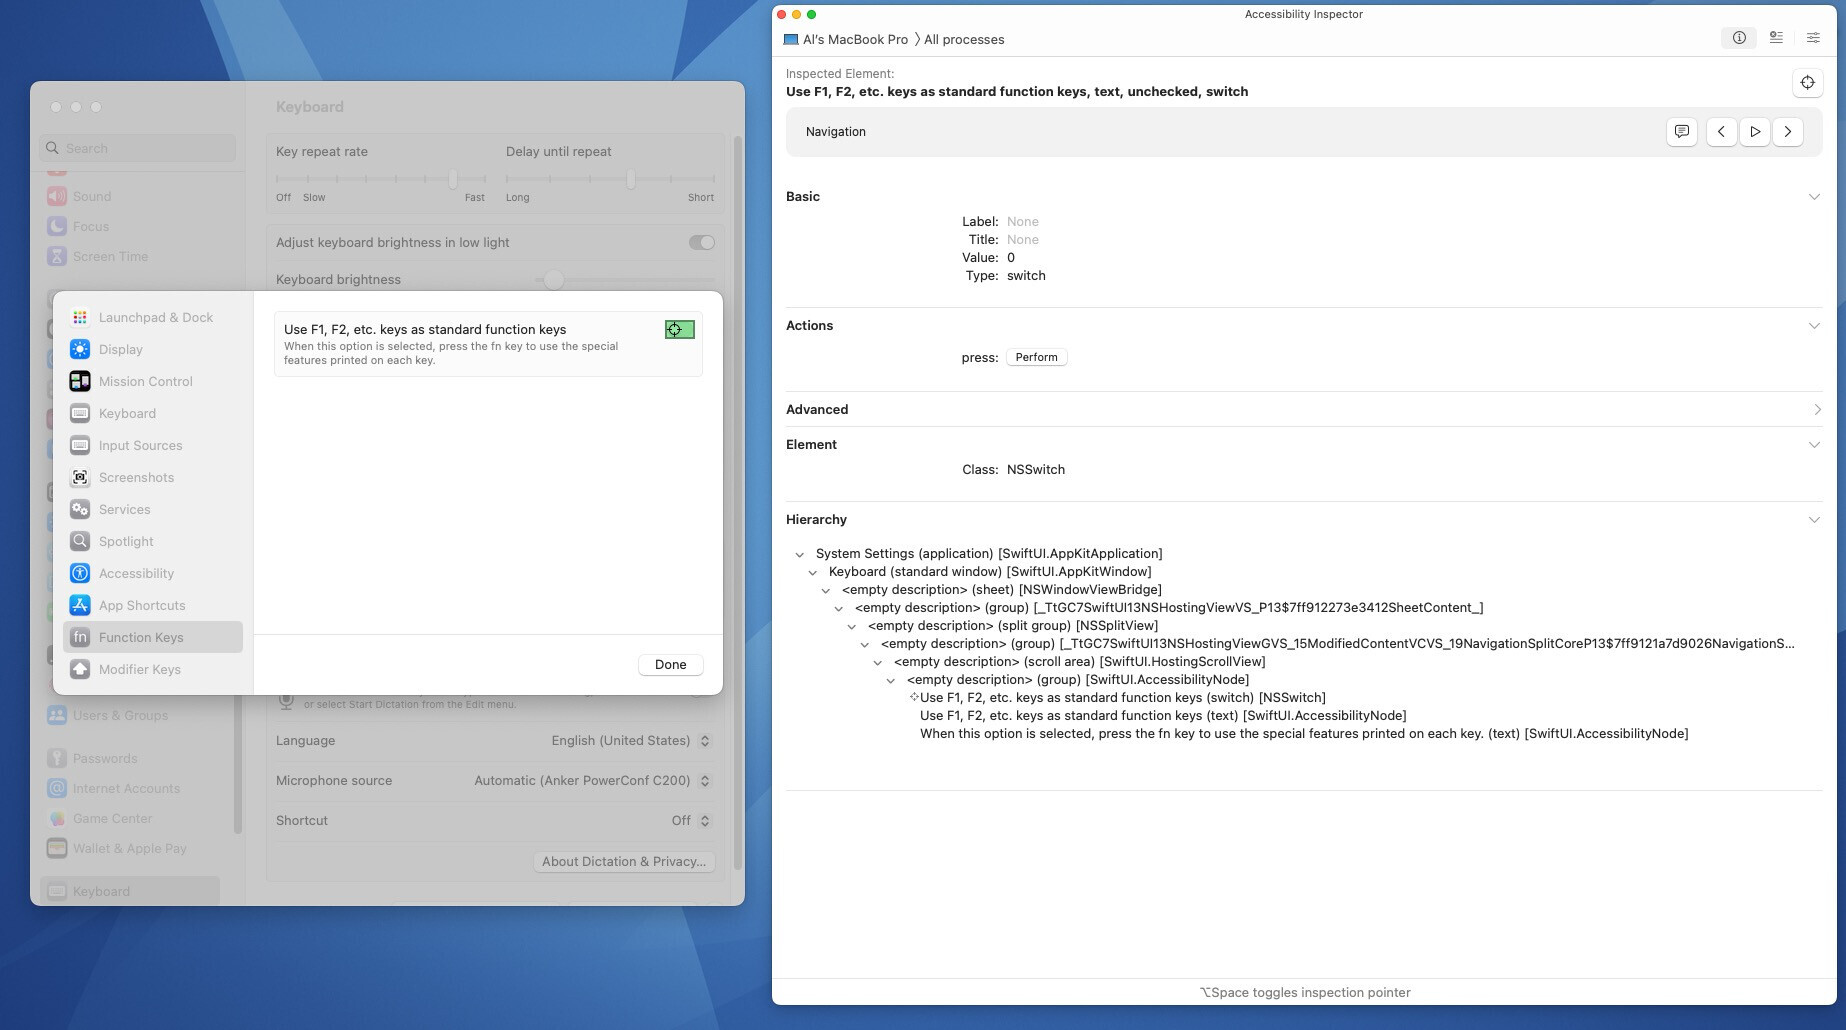Image resolution: width=1846 pixels, height=1030 pixels.
Task: Expand the Advanced section
Action: click(1816, 409)
